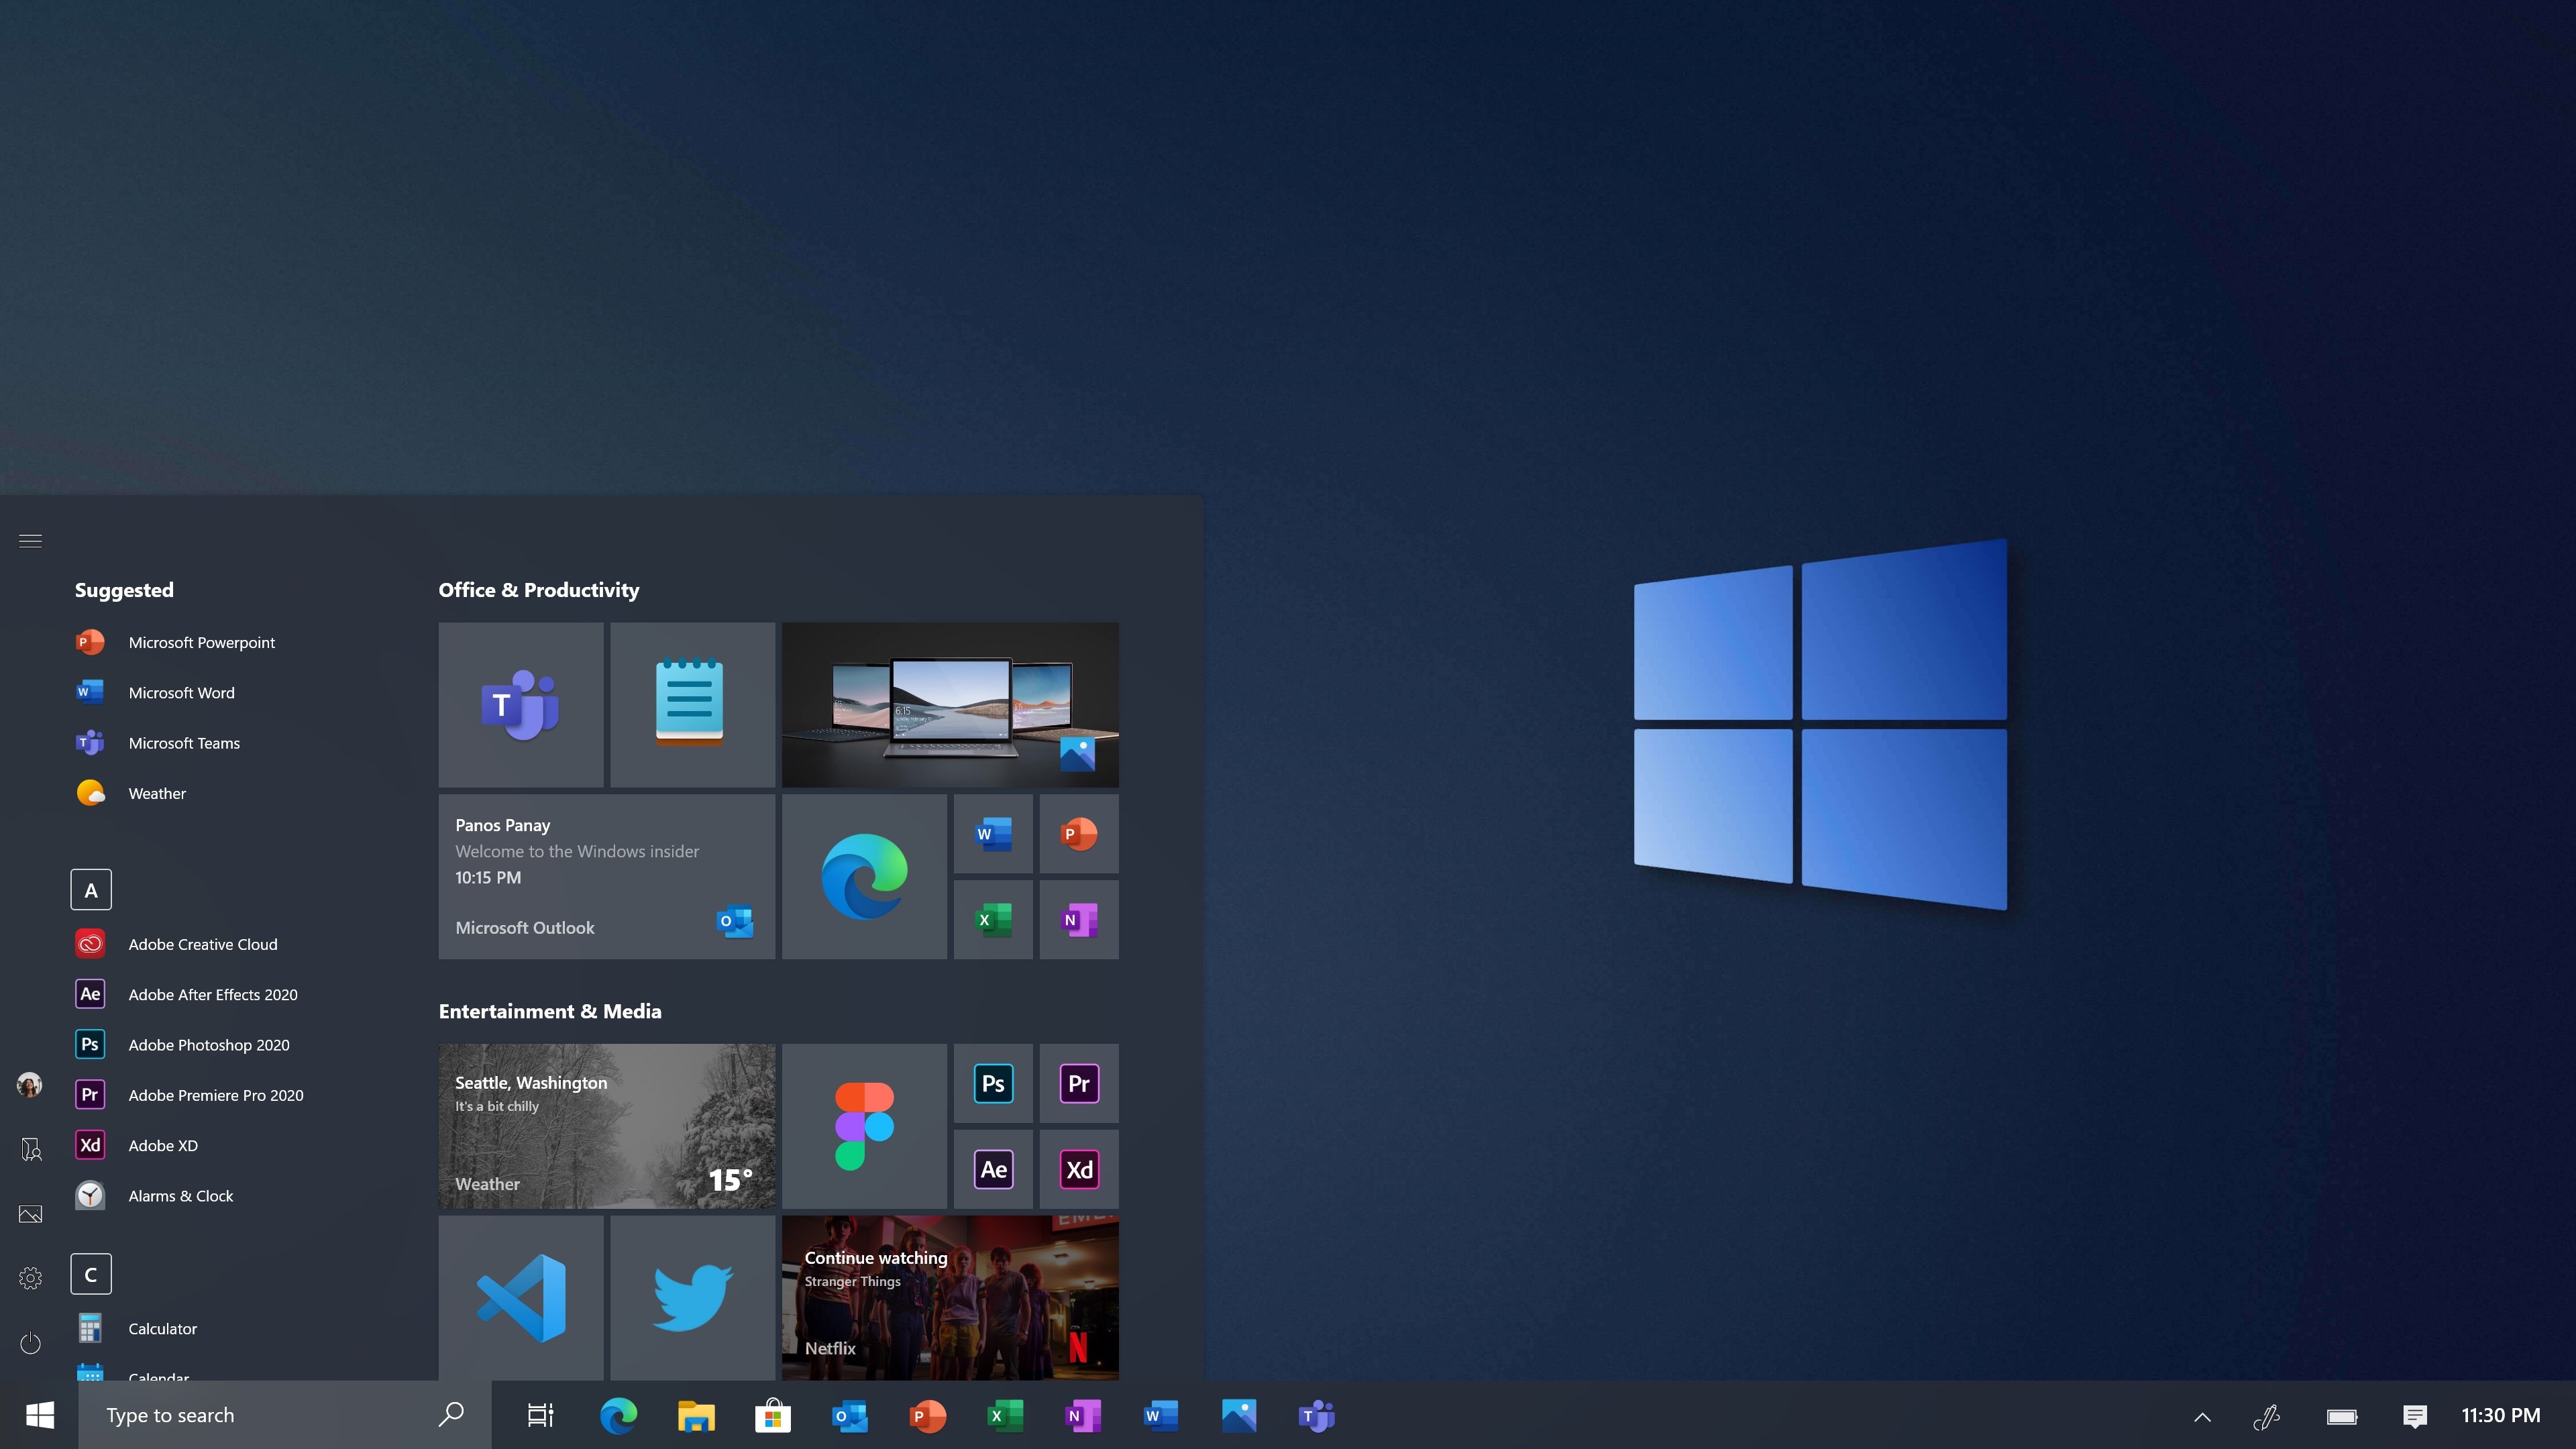
Task: Open Microsoft Teams from Suggested
Action: pyautogui.click(x=158, y=743)
